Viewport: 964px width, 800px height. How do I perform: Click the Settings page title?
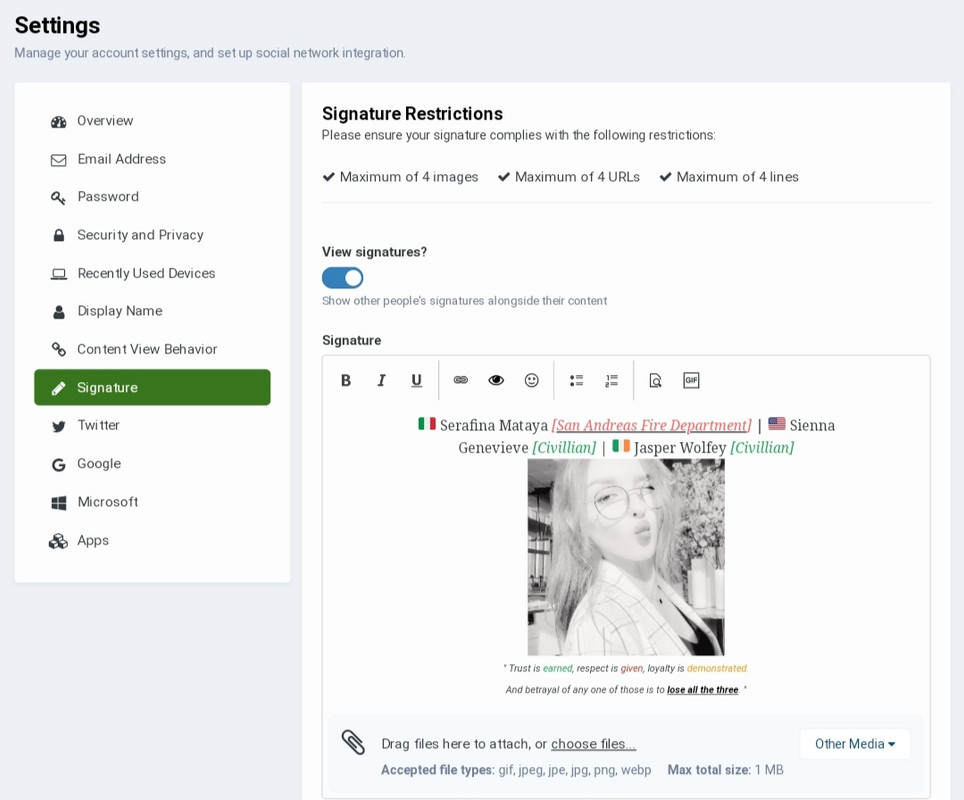[57, 26]
